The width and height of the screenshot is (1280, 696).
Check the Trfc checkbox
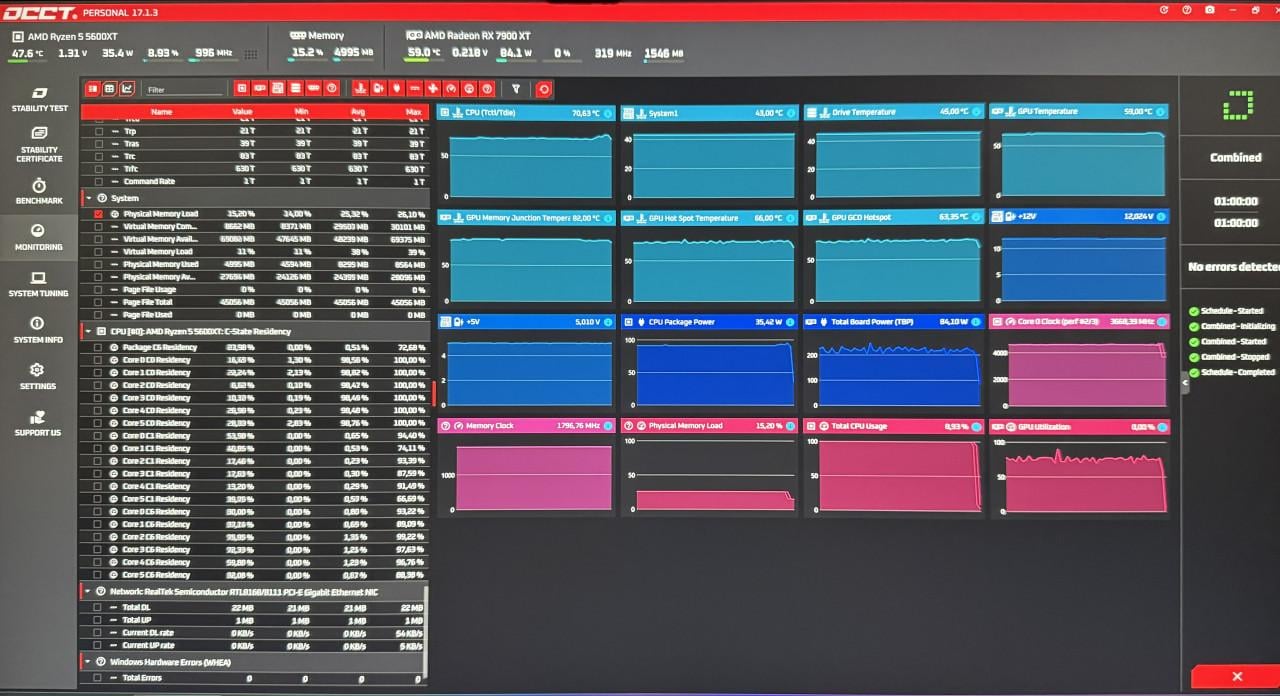pos(98,169)
